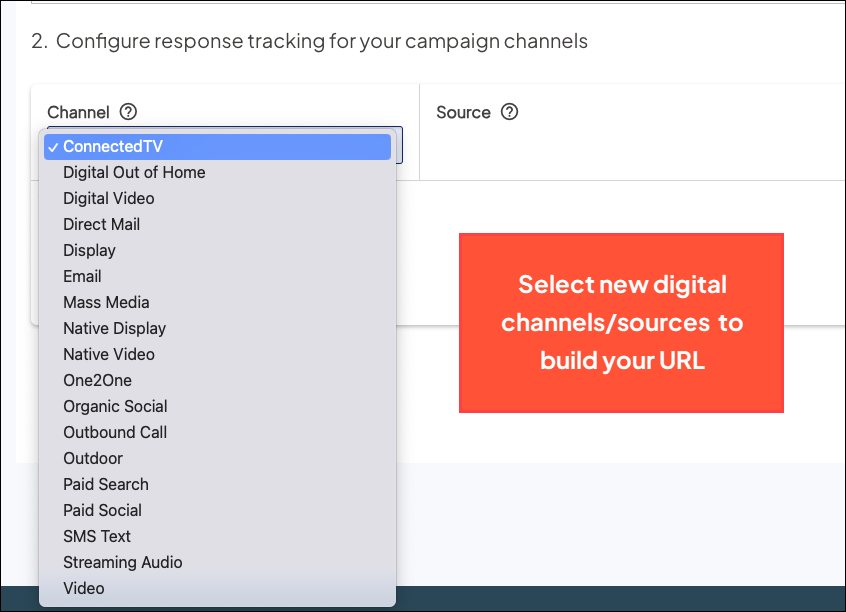Choose Streaming Audio from the list

(x=122, y=563)
